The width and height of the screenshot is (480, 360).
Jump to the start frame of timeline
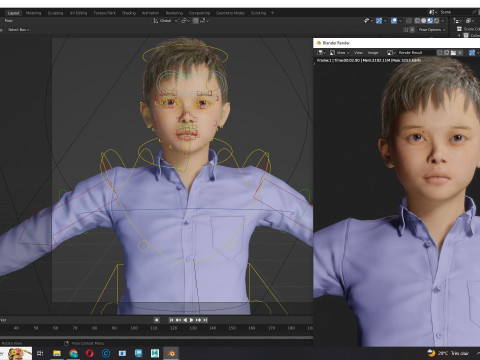coord(171,320)
